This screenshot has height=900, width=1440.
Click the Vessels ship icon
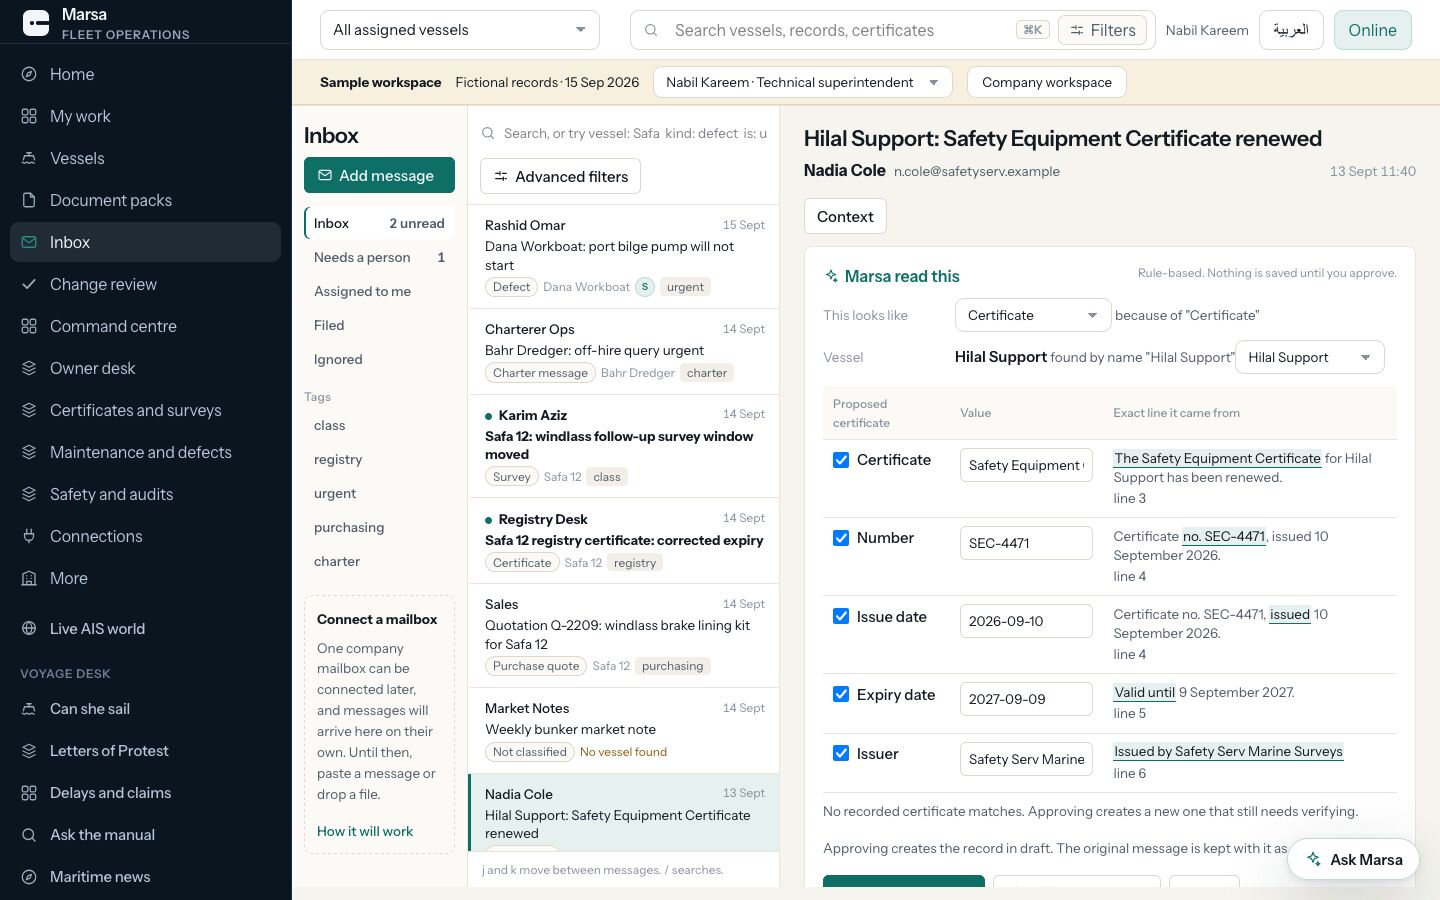click(x=29, y=158)
